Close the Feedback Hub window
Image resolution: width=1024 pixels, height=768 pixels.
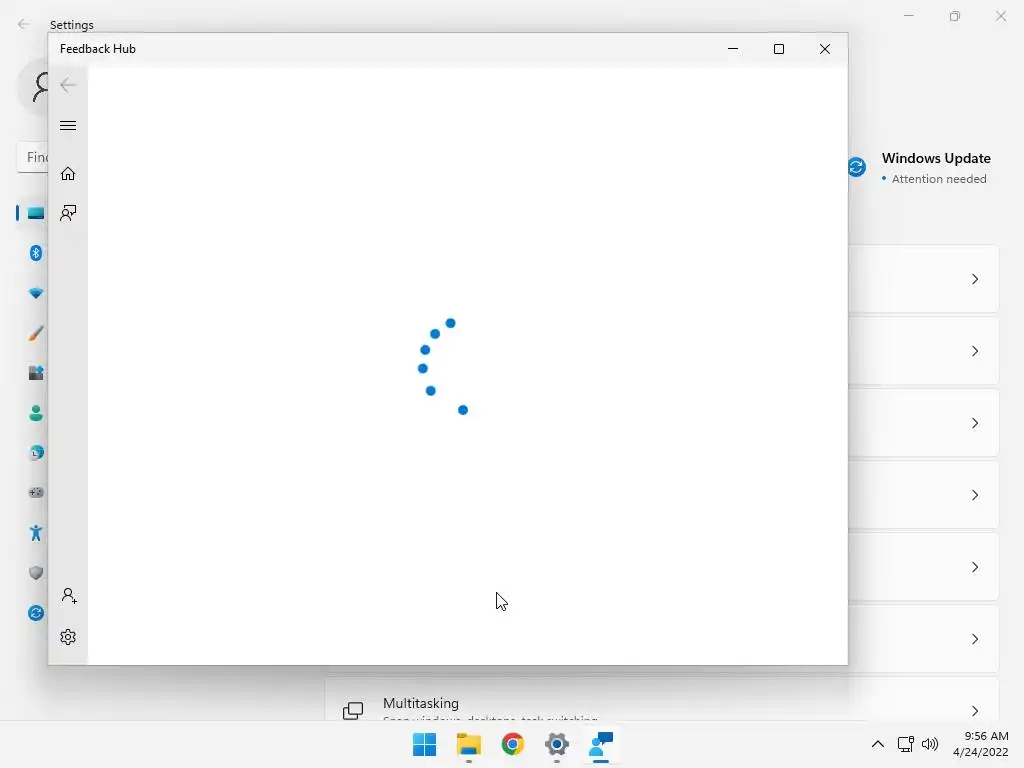click(825, 49)
